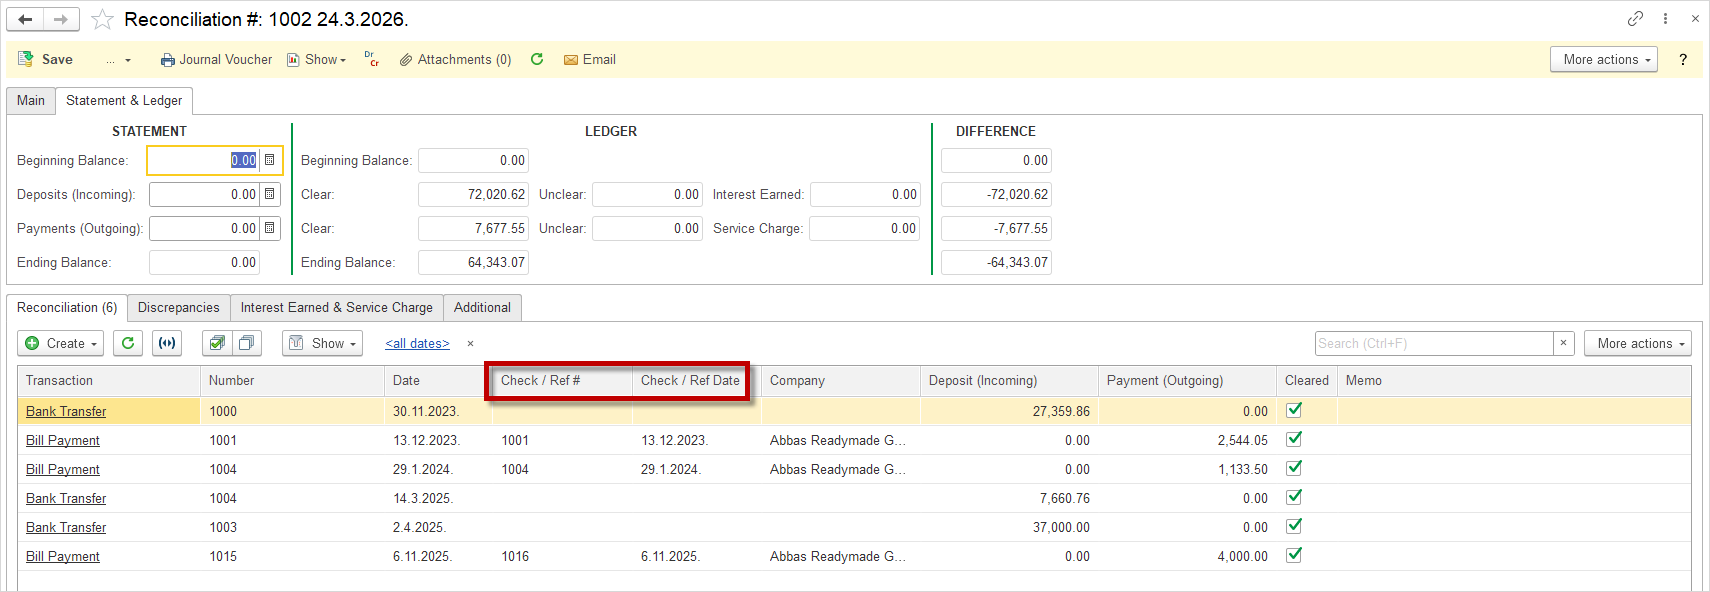Copy link using the chain icon
1710x592 pixels.
1635,18
